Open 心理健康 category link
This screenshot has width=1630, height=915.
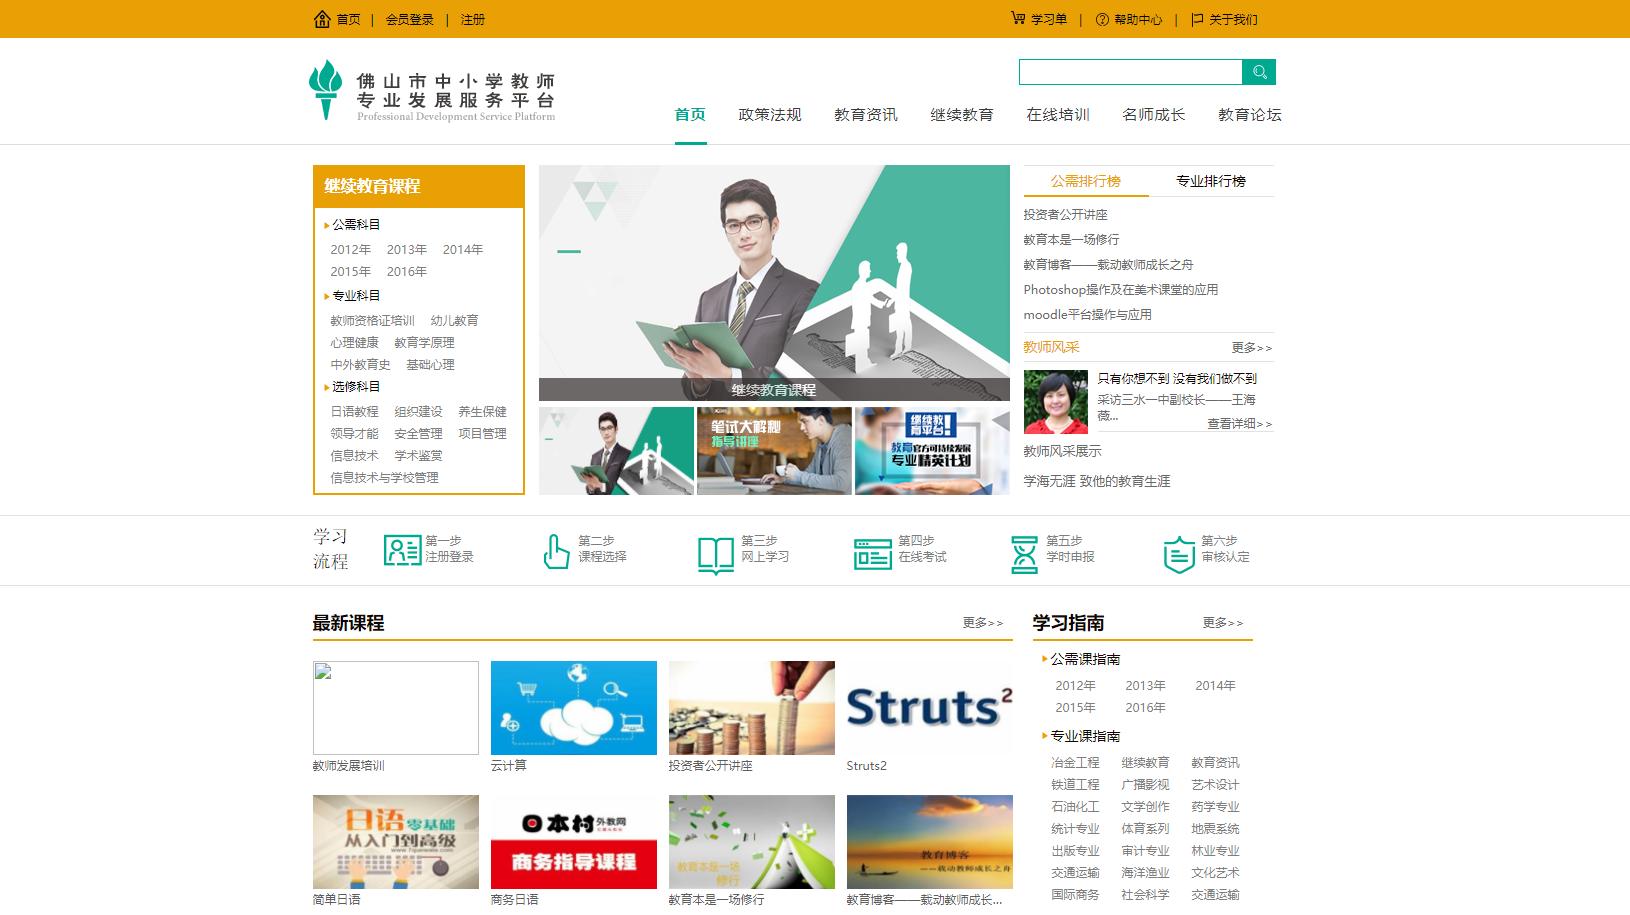(354, 343)
